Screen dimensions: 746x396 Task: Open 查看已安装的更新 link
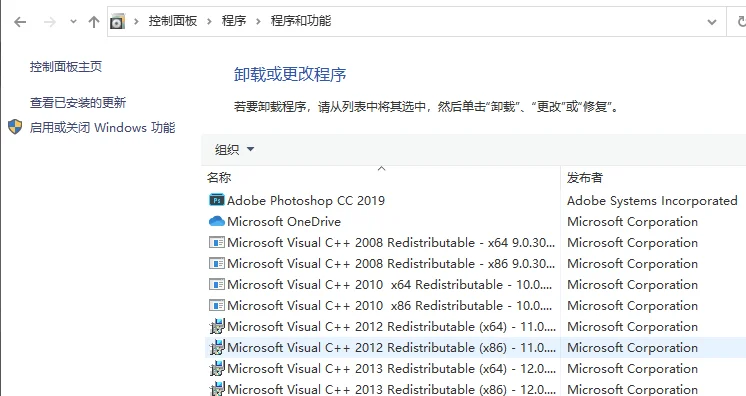pyautogui.click(x=78, y=102)
